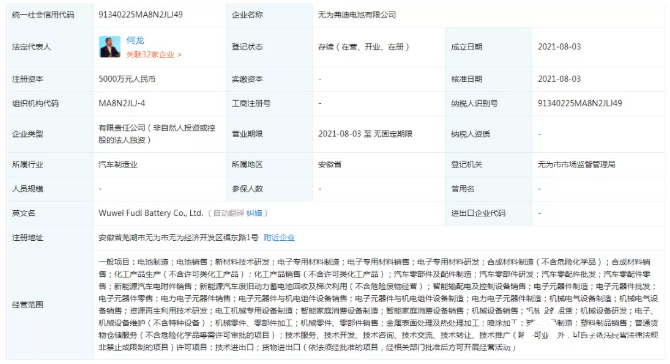Select the 组织机构代码 label cell

tap(50, 103)
